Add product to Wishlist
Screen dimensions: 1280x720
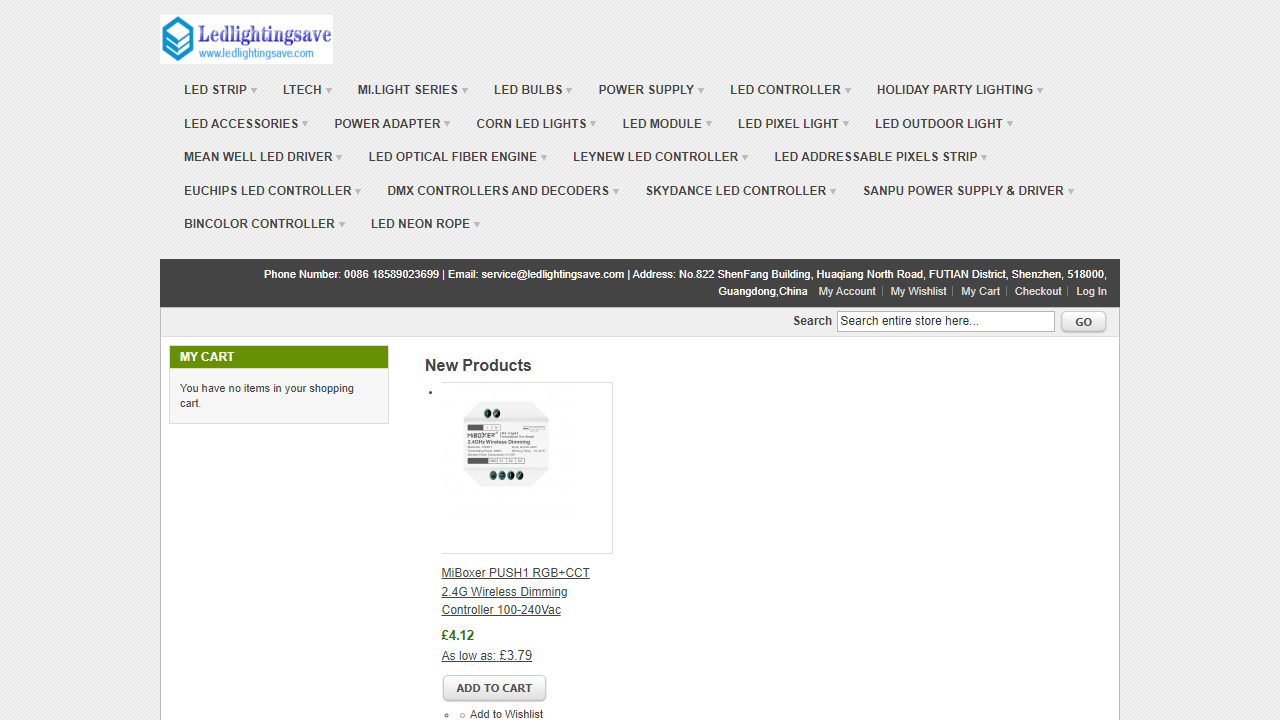click(506, 714)
